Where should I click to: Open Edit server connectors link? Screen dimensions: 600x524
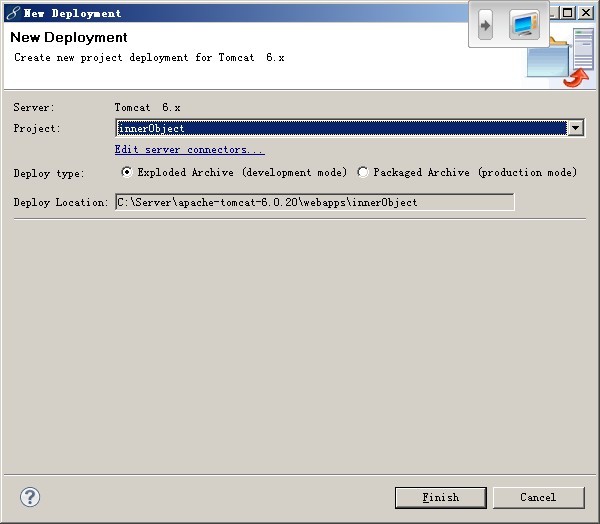[x=189, y=149]
